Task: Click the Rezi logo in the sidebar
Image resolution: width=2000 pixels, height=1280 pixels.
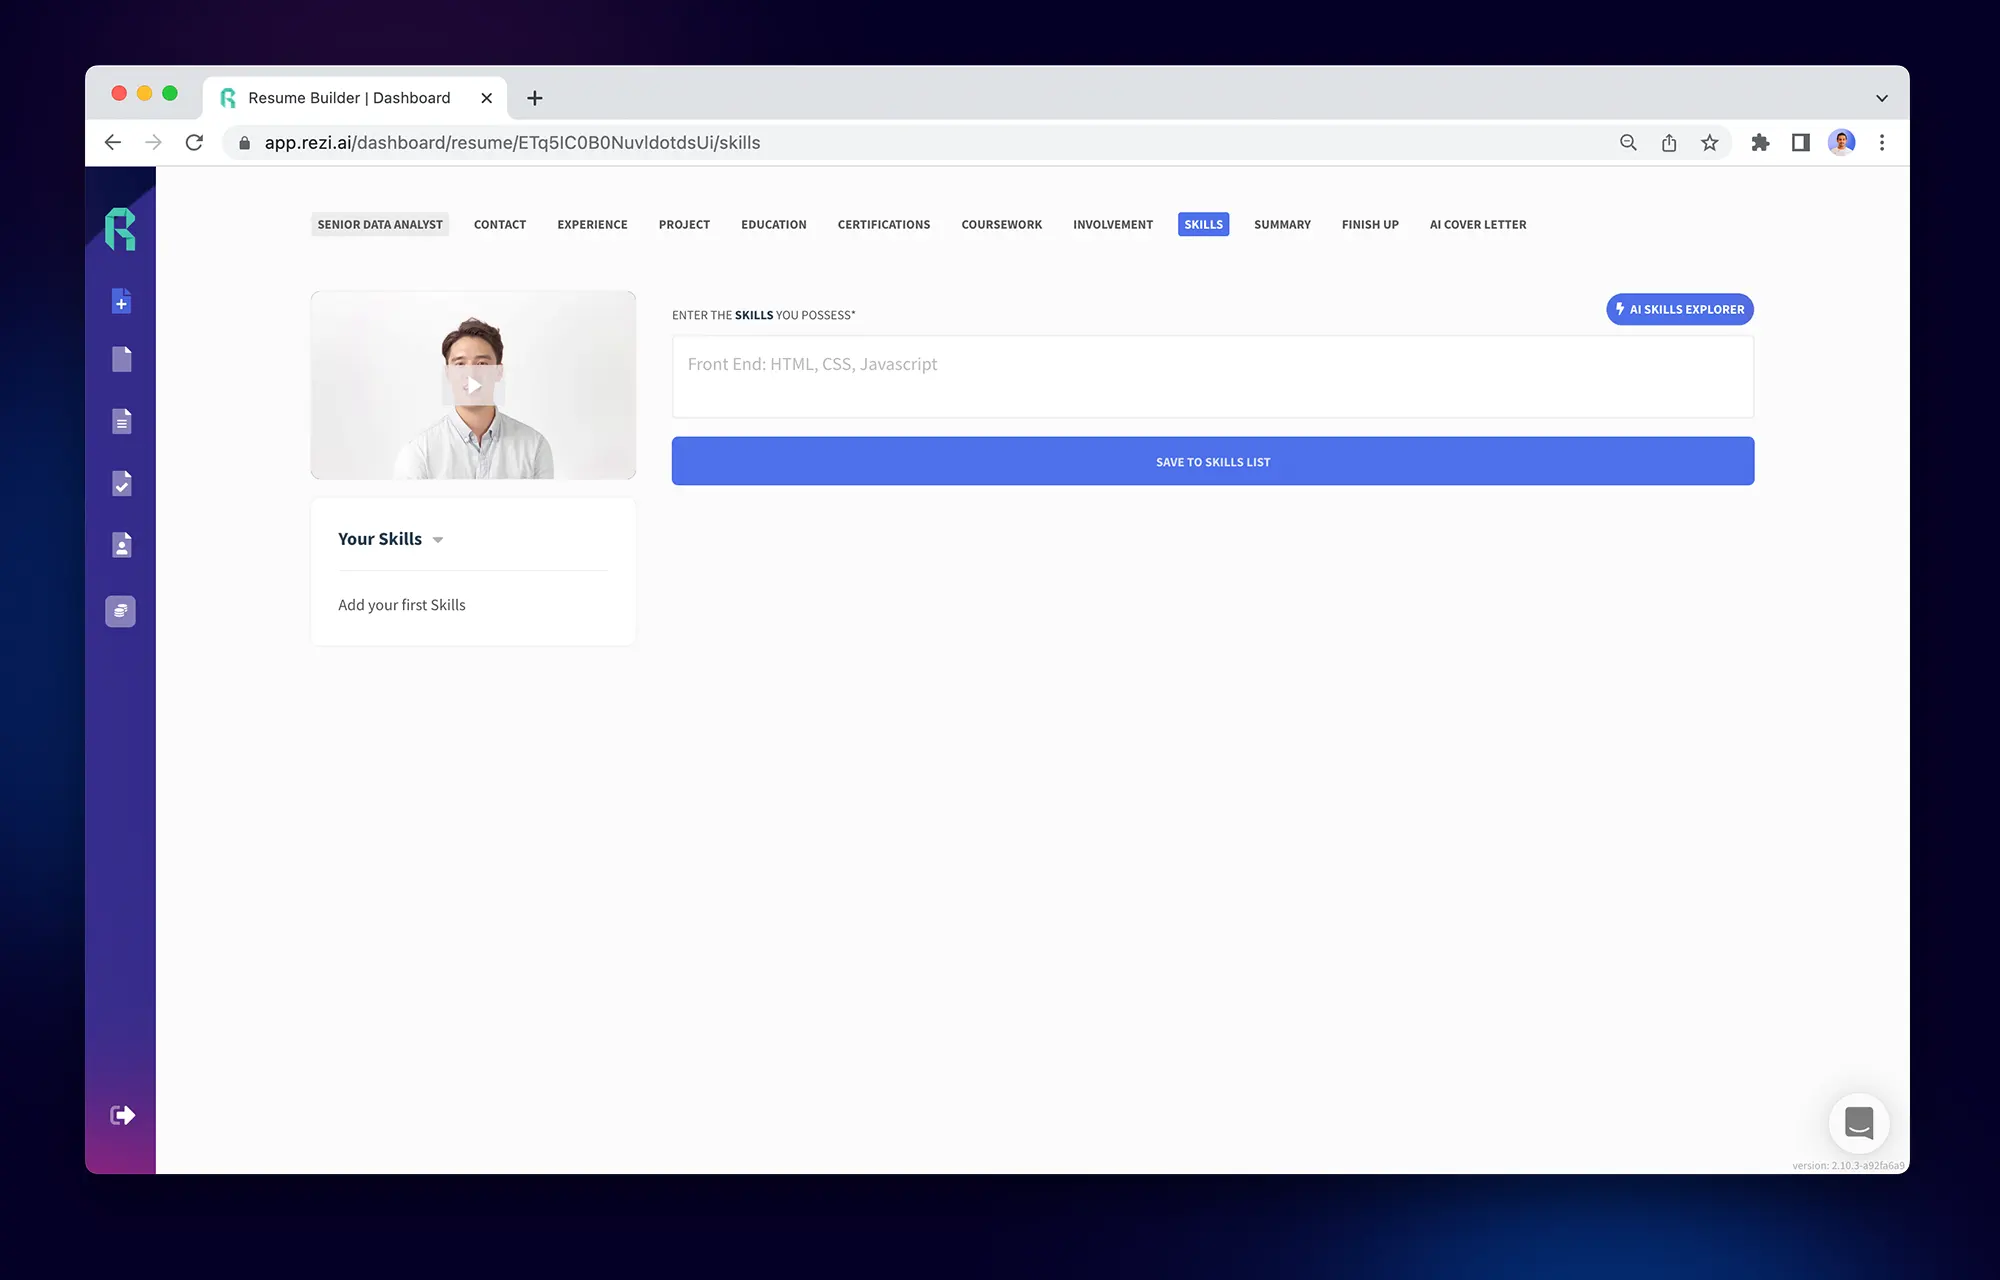Action: tap(120, 229)
